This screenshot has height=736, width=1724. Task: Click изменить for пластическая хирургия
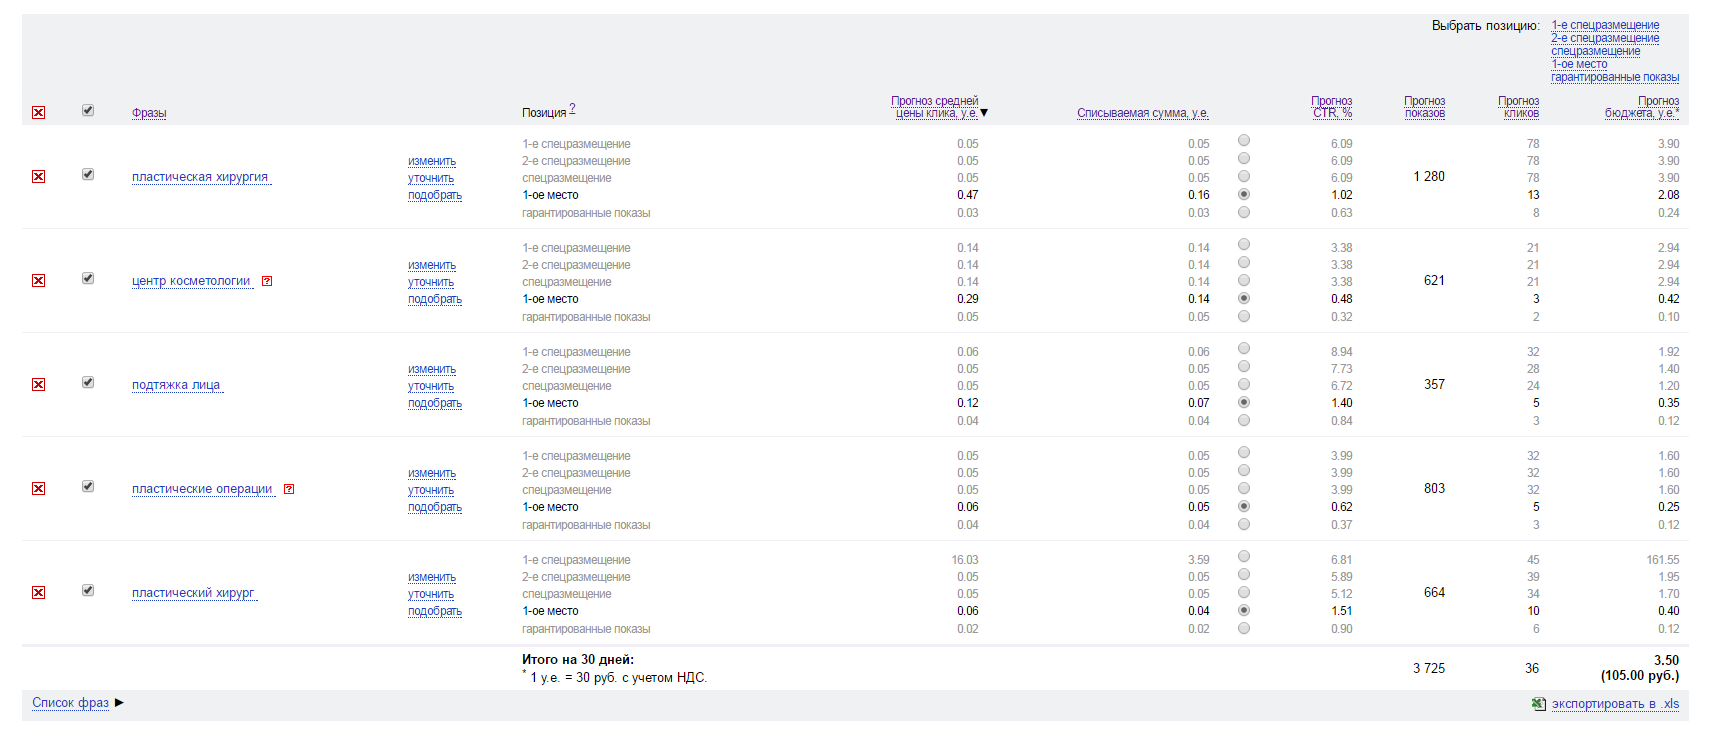tap(432, 161)
